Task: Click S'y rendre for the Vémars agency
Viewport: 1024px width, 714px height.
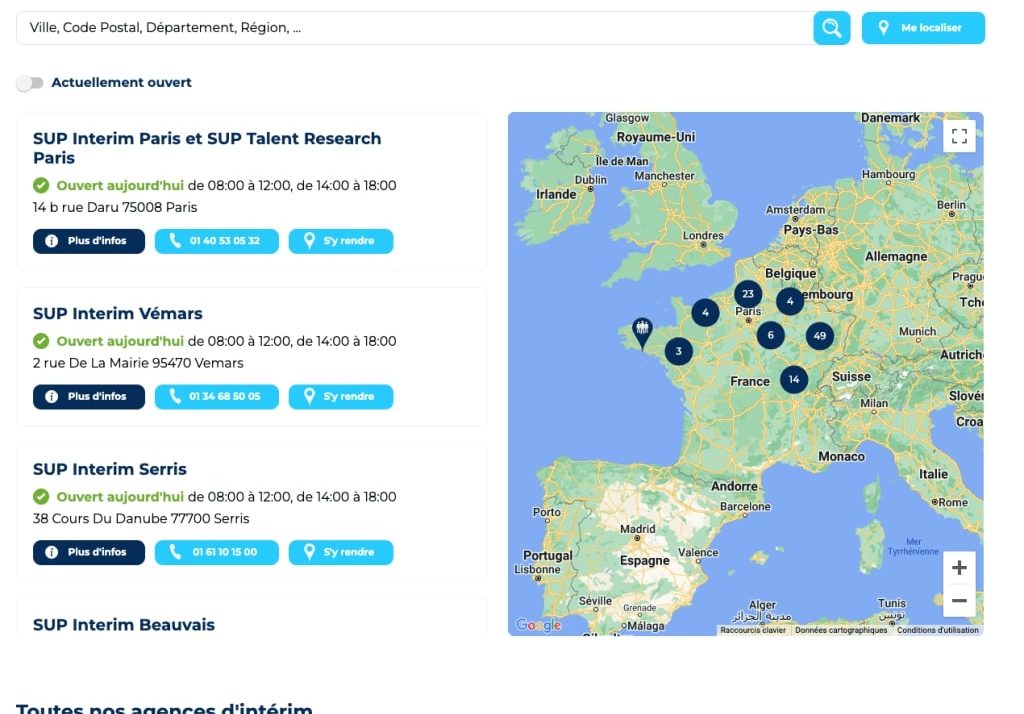Action: (x=341, y=397)
